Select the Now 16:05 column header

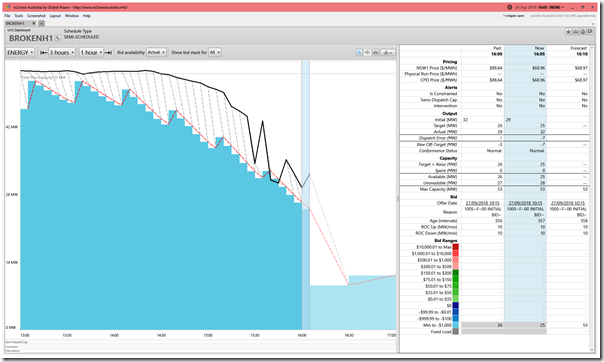point(525,51)
